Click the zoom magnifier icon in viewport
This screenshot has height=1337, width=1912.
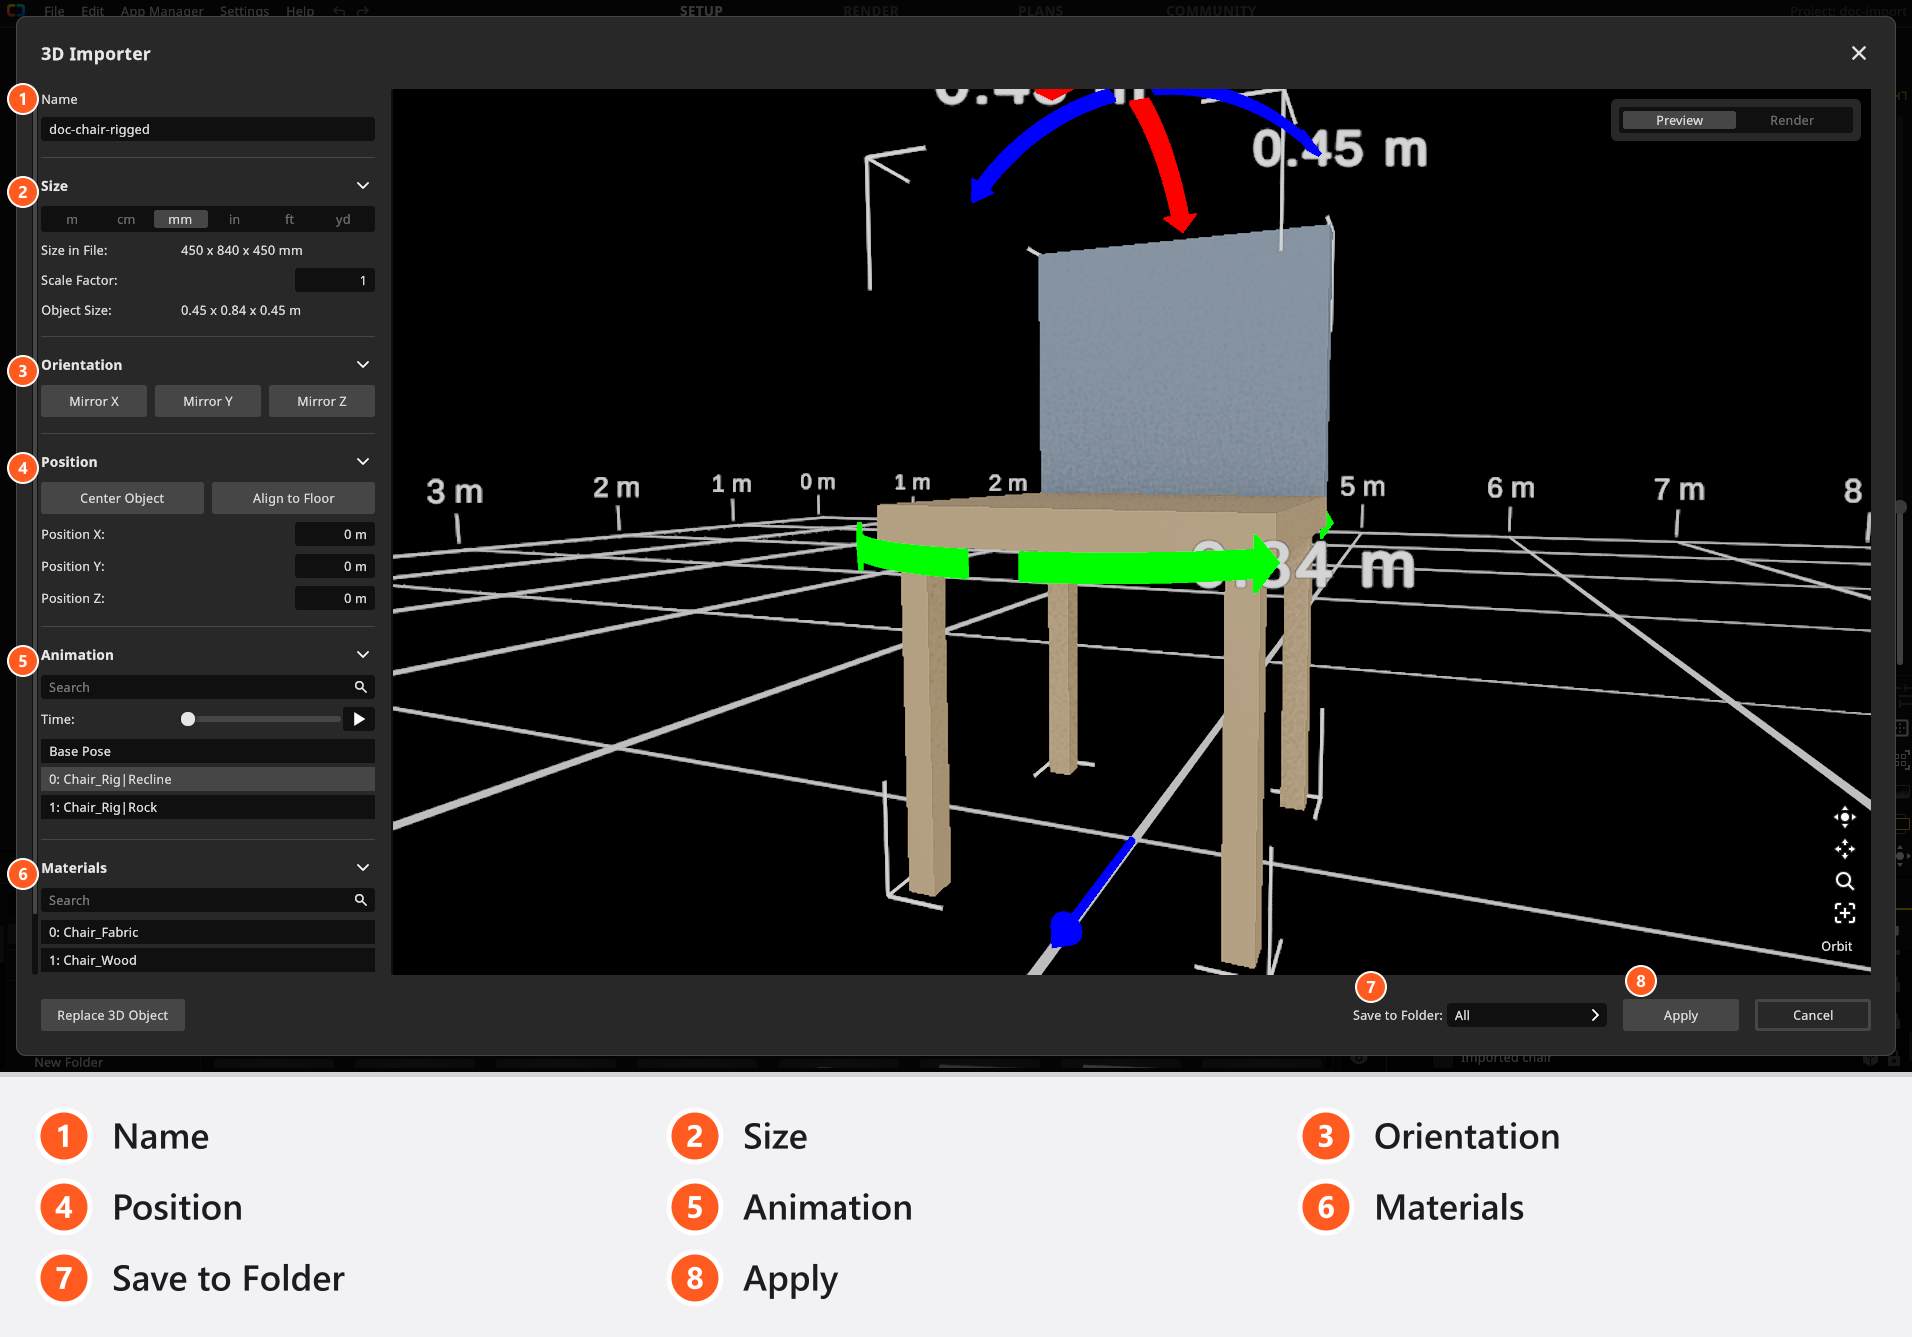tap(1844, 881)
